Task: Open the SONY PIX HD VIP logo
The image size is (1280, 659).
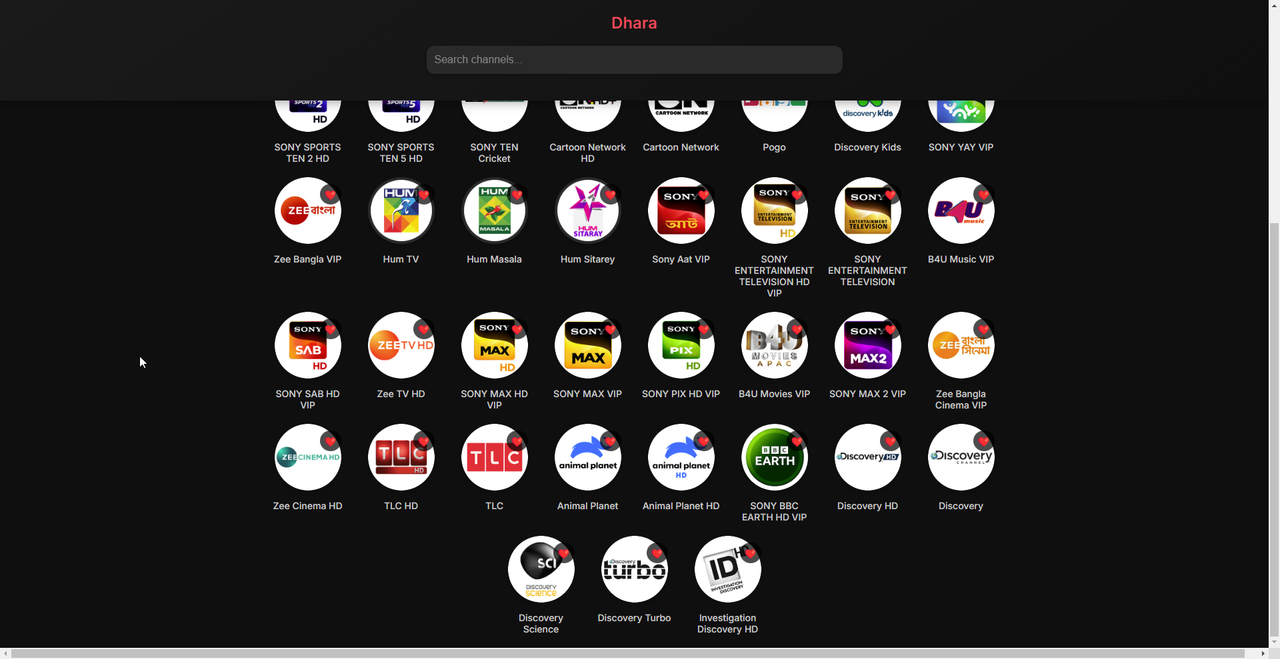Action: [681, 346]
